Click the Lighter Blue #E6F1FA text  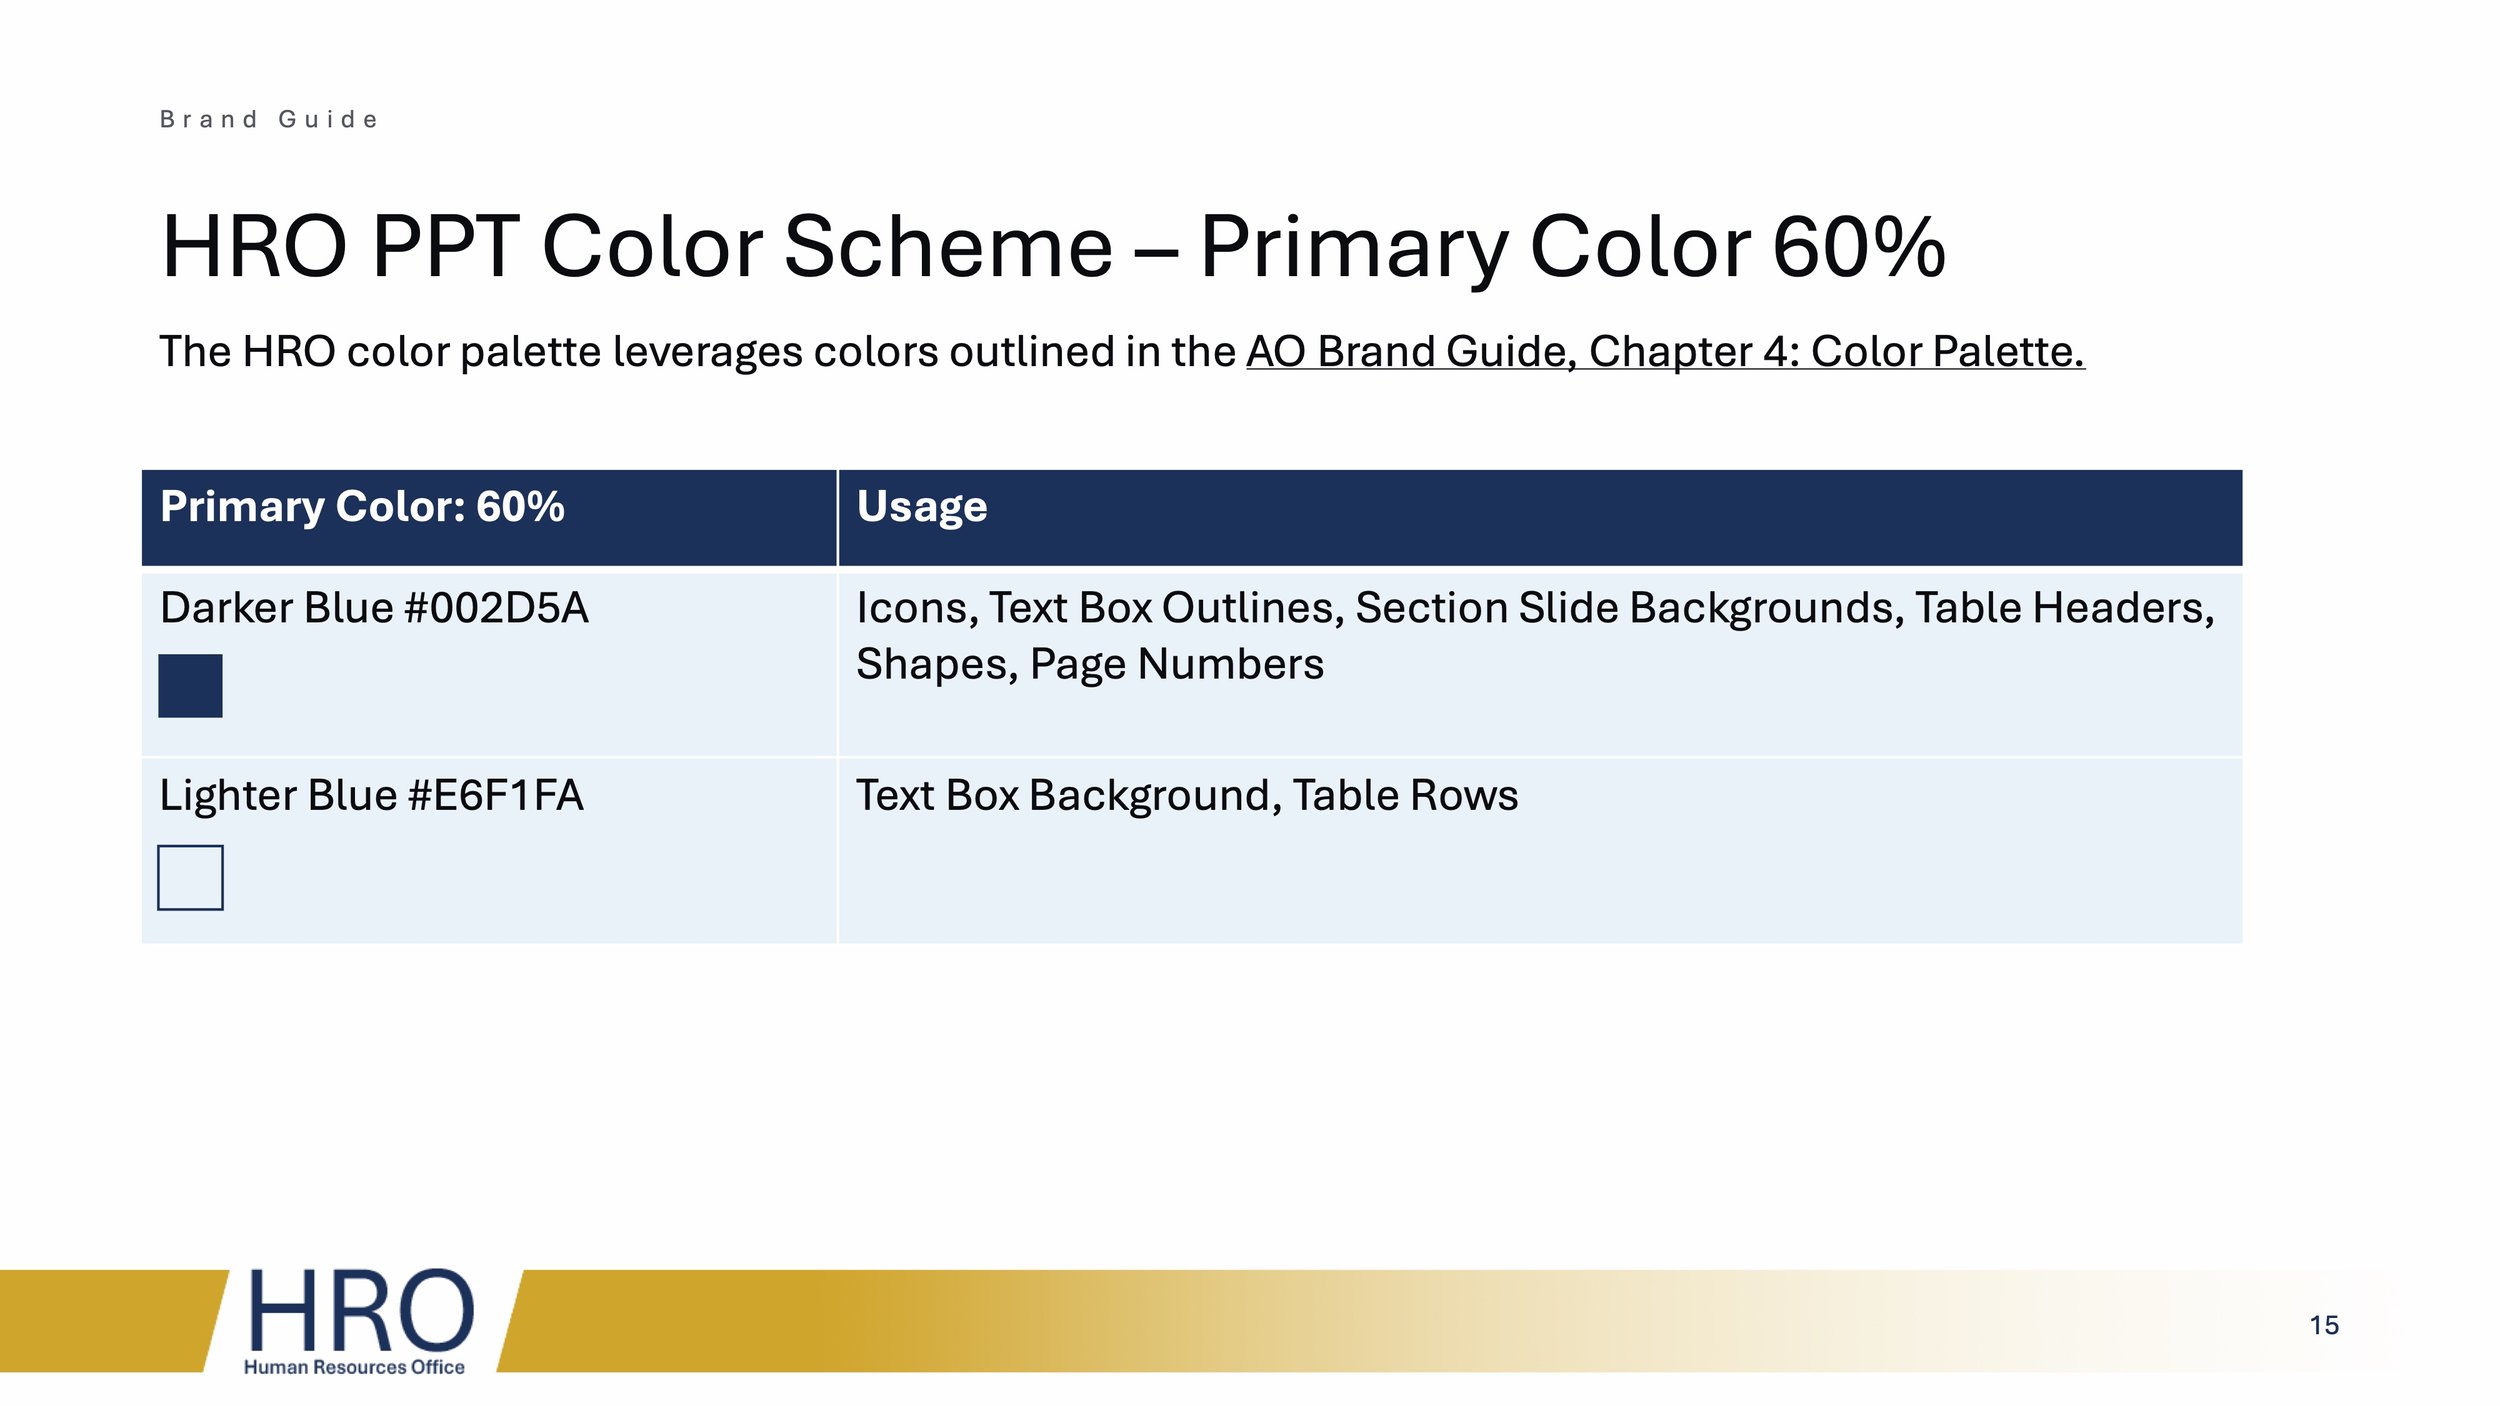tap(371, 796)
